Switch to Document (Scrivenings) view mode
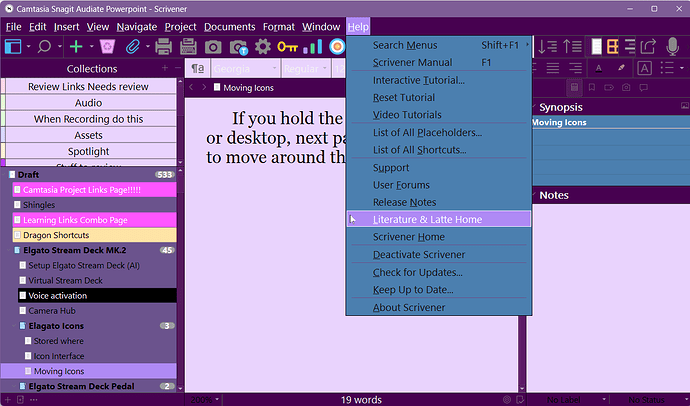This screenshot has height=406, width=690. tap(596, 46)
